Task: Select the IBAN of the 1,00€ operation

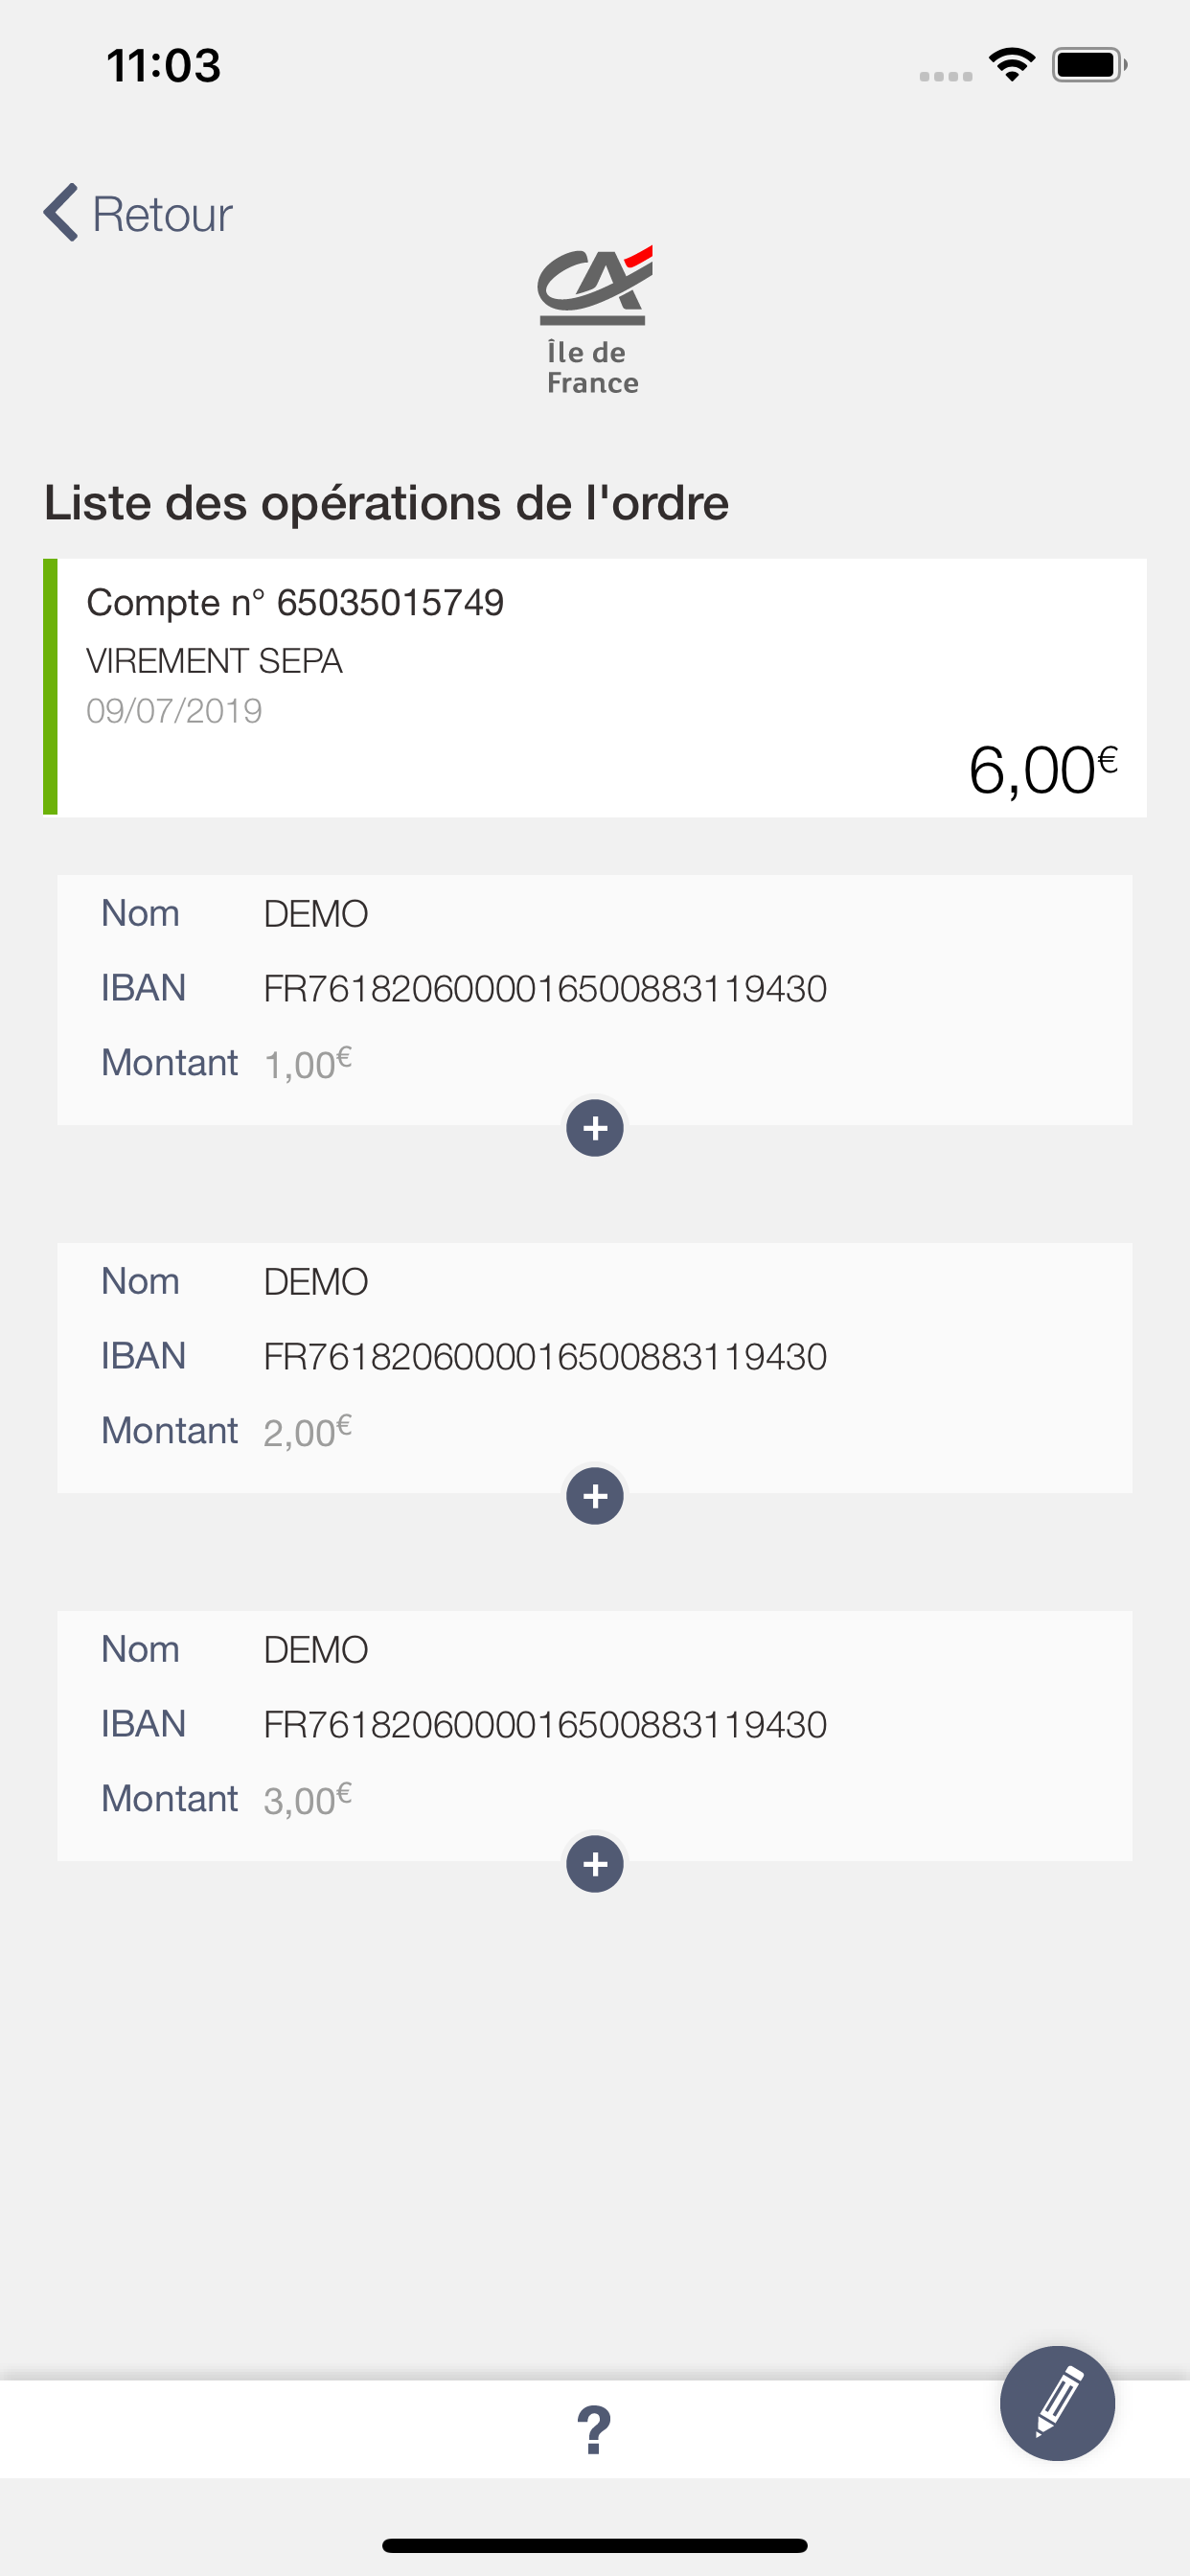Action: pos(545,989)
